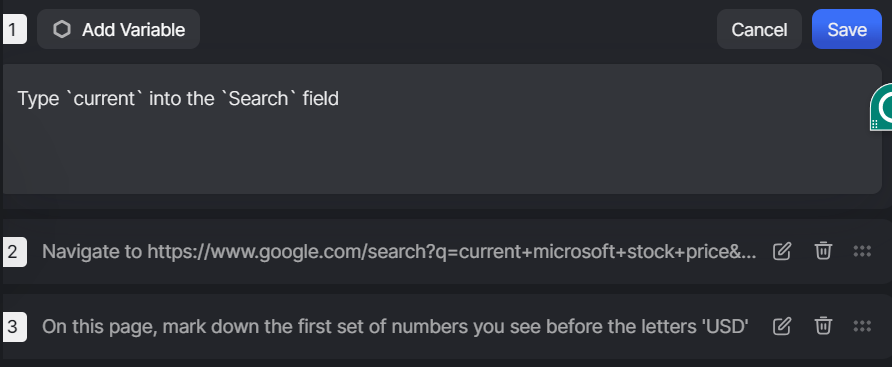Select the step 1 number badge
This screenshot has width=892, height=367.
click(x=14, y=29)
